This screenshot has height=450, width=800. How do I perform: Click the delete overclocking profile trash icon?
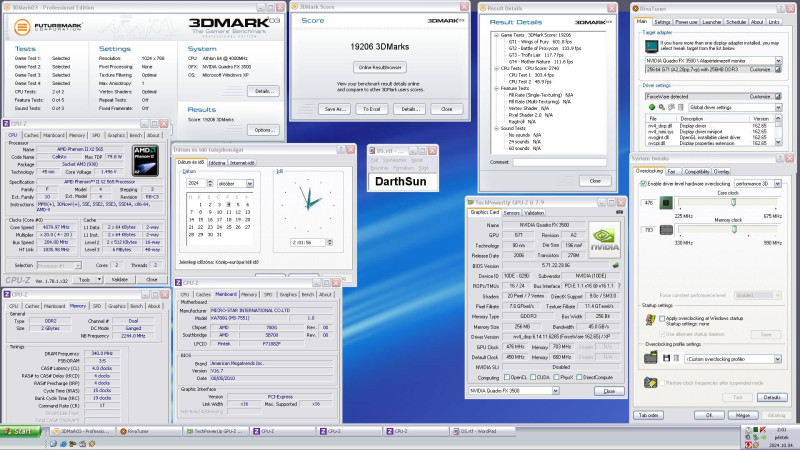(x=676, y=359)
